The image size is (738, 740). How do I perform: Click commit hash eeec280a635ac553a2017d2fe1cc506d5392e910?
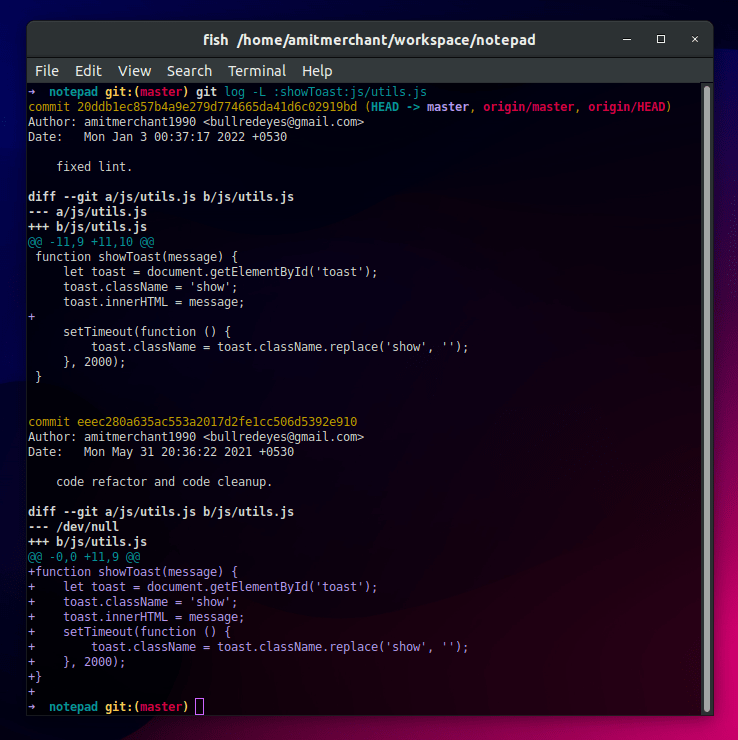click(217, 422)
